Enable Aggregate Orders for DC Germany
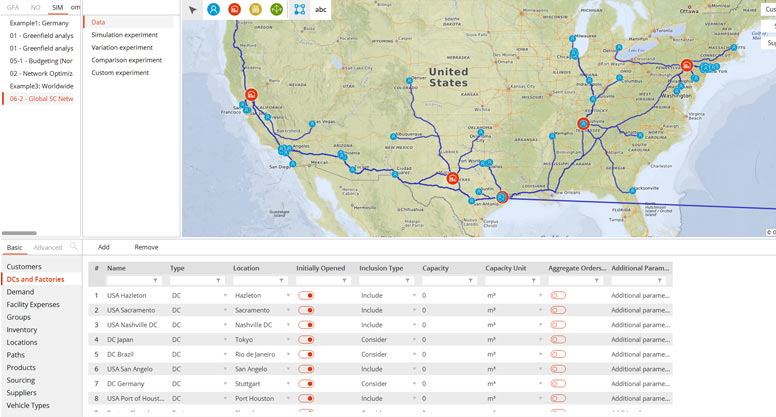 coord(558,384)
